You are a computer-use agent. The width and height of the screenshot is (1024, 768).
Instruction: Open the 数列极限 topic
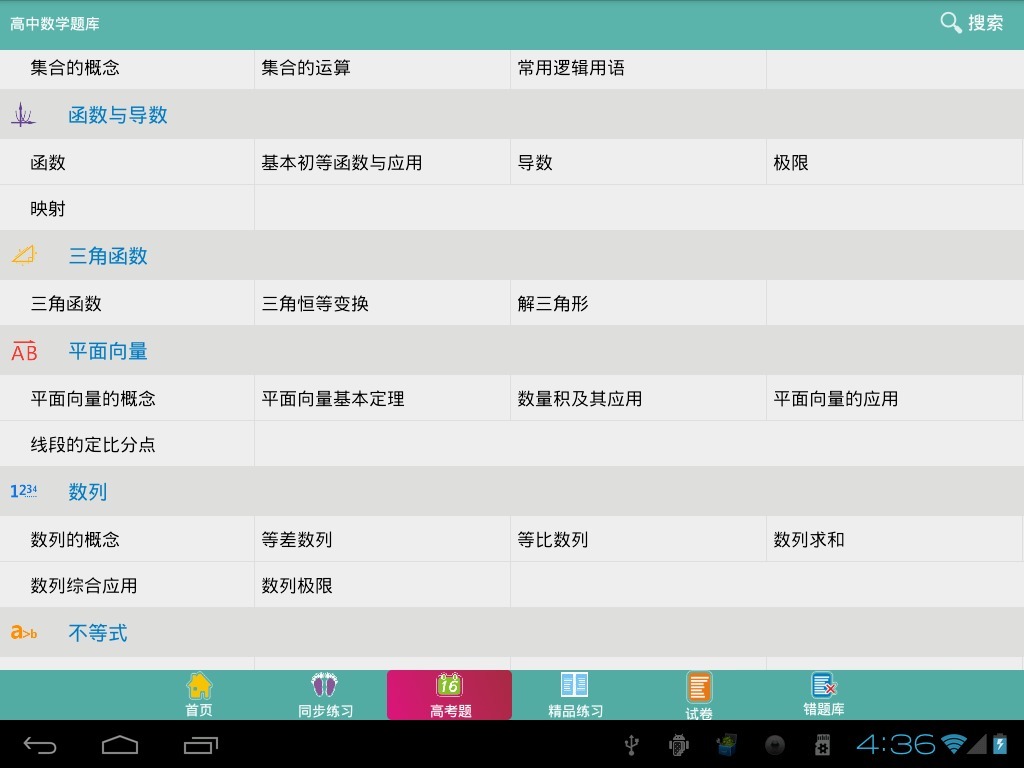tap(297, 586)
